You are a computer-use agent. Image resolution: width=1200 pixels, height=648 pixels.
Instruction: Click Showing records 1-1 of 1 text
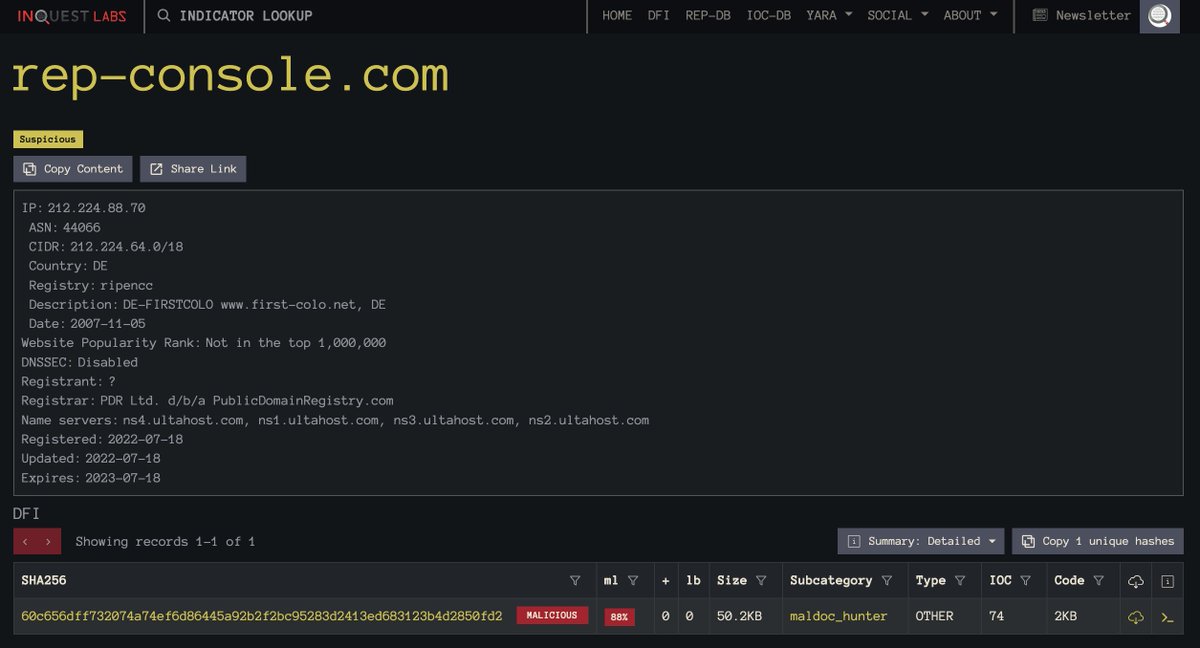[165, 541]
